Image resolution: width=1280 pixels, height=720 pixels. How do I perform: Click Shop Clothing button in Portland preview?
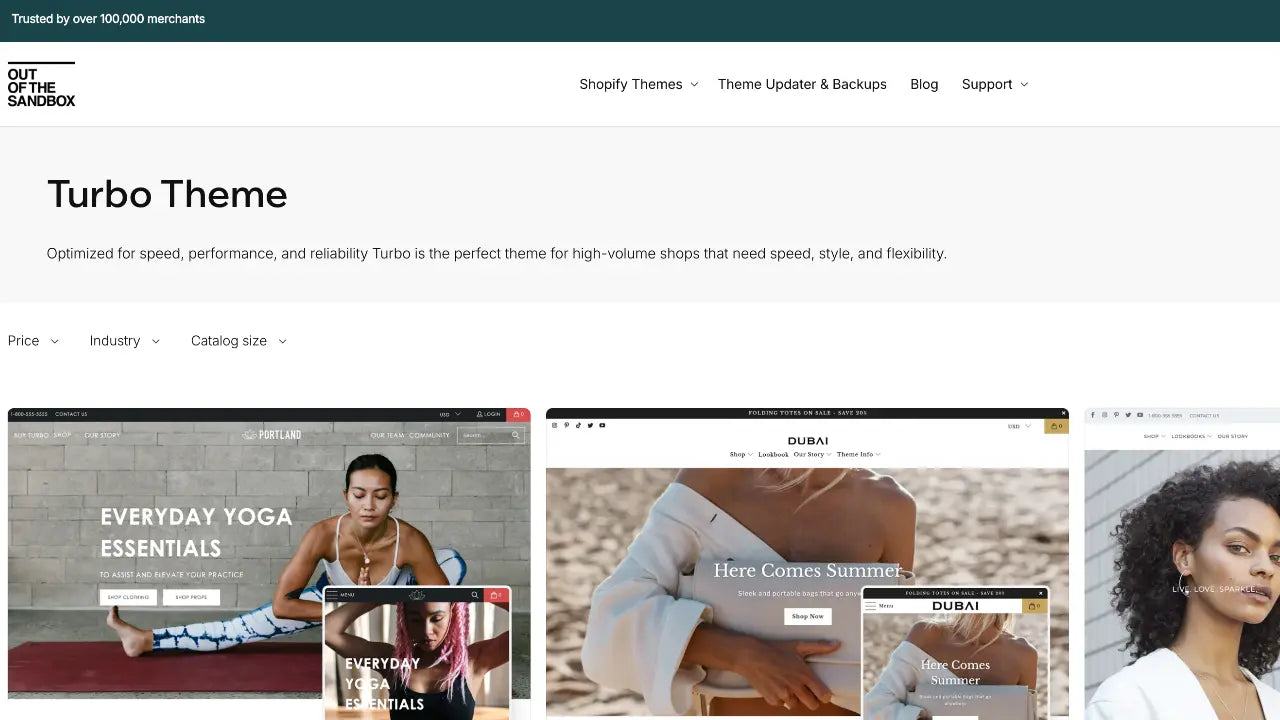(x=128, y=597)
